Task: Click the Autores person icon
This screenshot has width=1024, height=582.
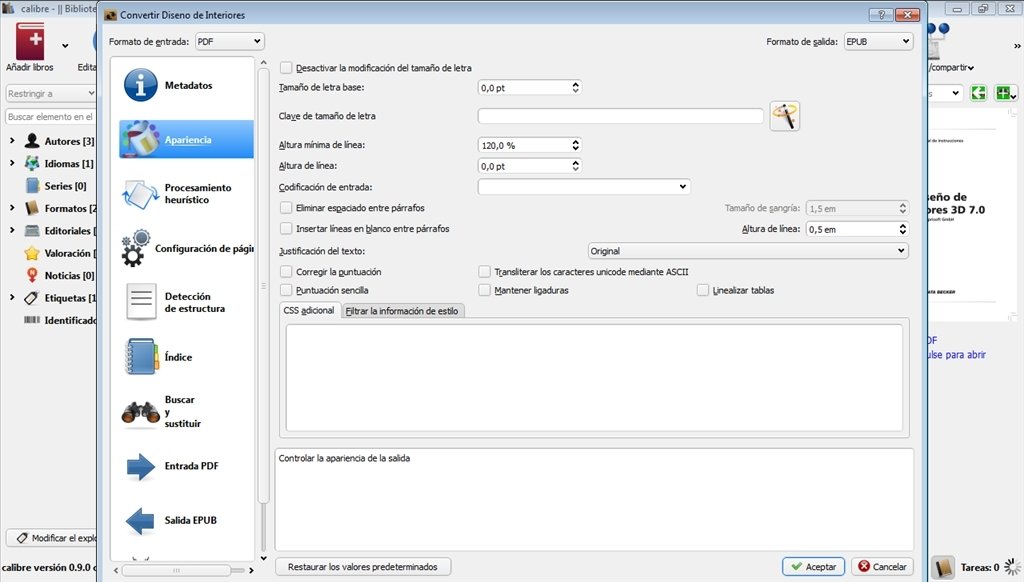Action: [x=32, y=140]
